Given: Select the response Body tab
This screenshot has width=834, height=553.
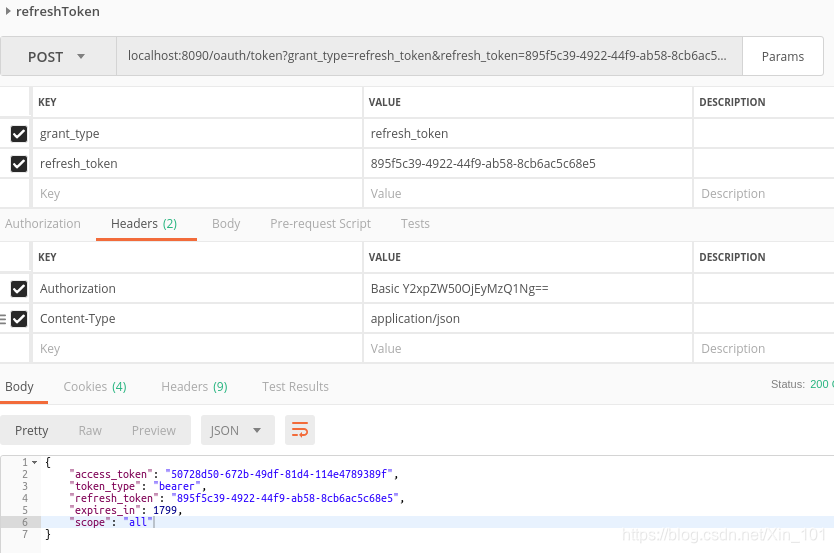Looking at the screenshot, I should pyautogui.click(x=20, y=387).
